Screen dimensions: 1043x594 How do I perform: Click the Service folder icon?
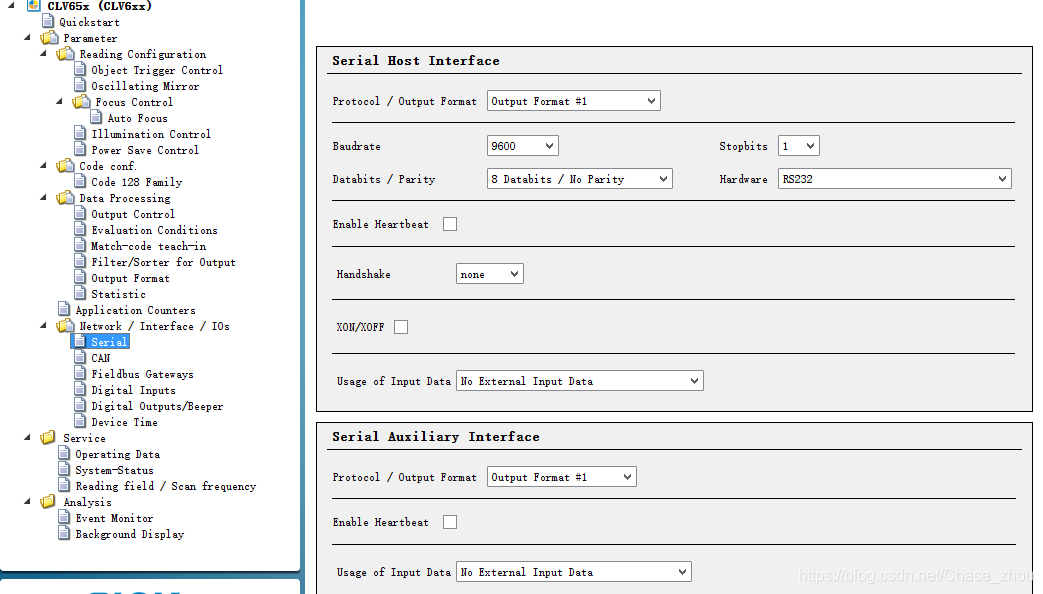click(x=48, y=438)
